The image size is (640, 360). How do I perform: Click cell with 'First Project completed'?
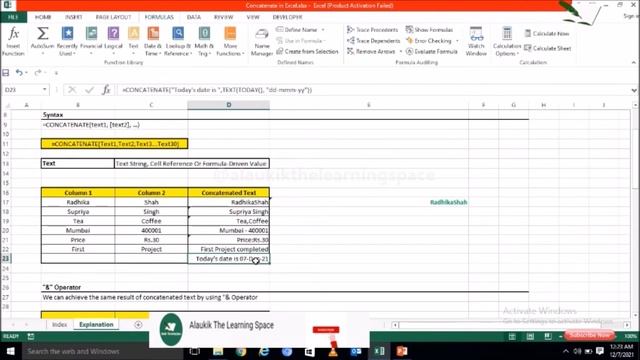click(x=229, y=249)
